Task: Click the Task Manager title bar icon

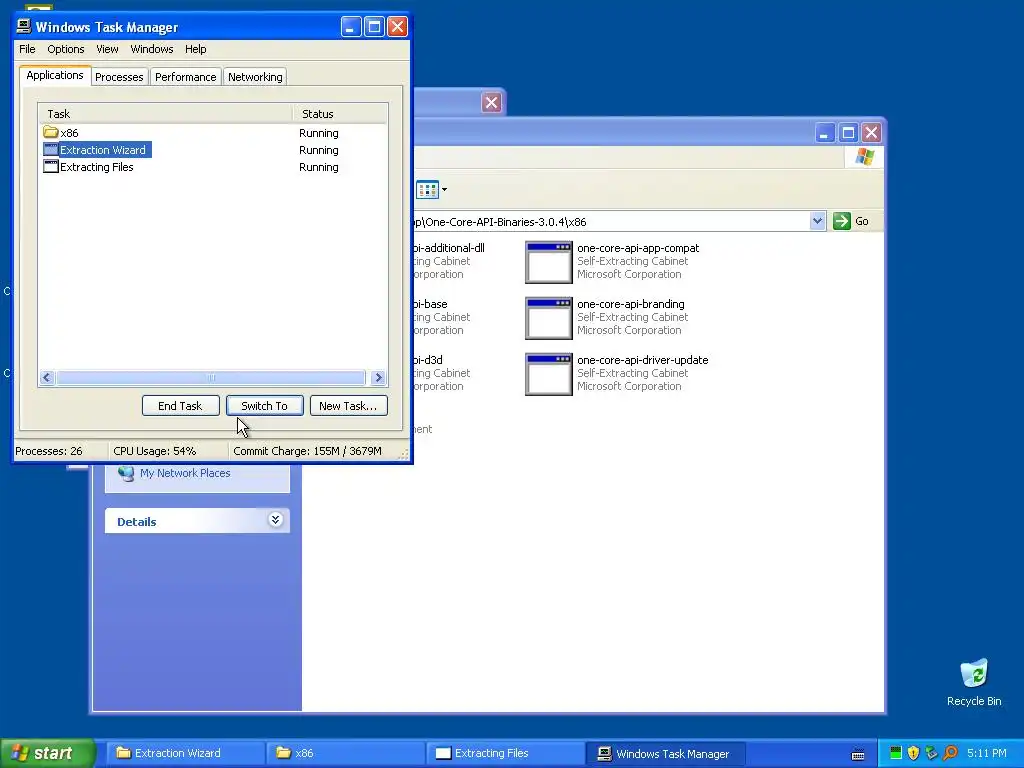Action: click(24, 26)
